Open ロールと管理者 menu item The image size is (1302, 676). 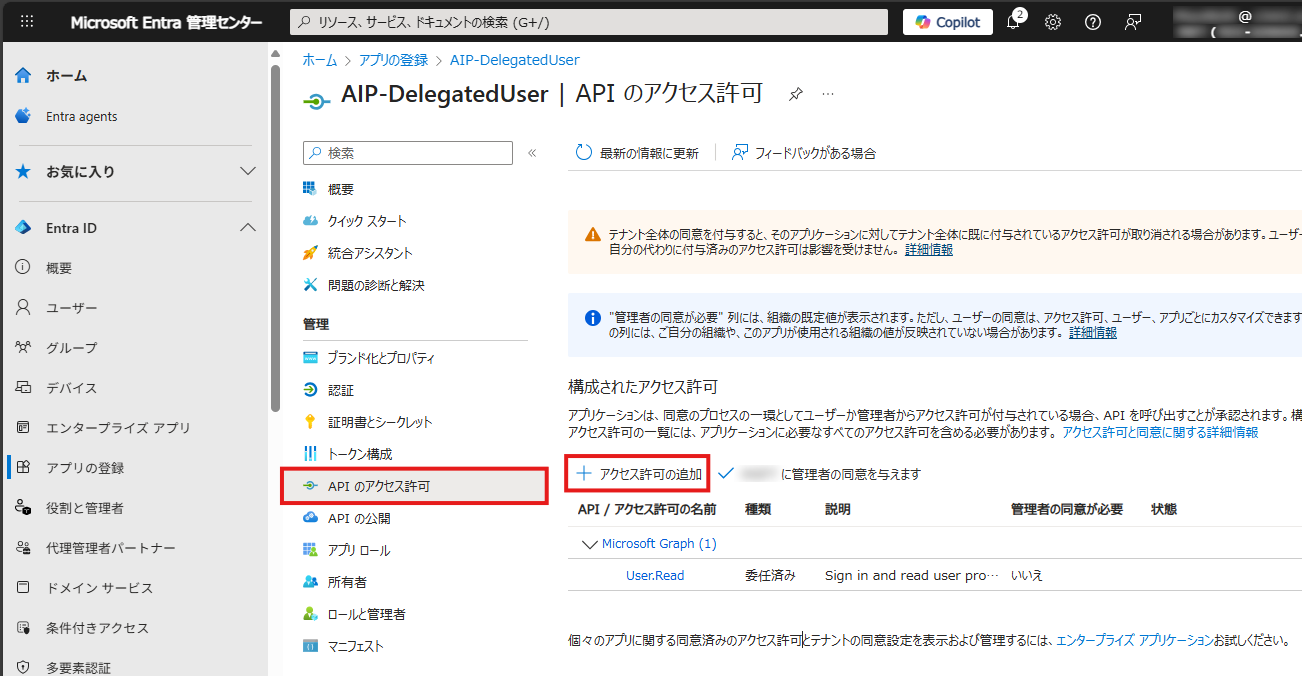(366, 614)
